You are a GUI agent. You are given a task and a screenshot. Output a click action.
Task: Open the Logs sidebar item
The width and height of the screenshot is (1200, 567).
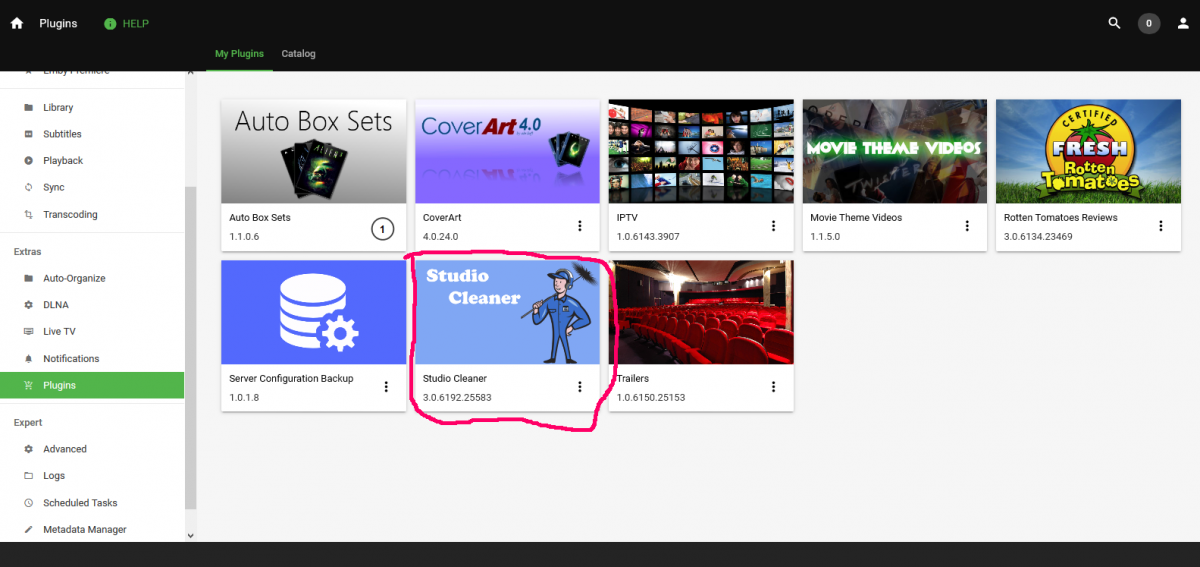[92, 476]
